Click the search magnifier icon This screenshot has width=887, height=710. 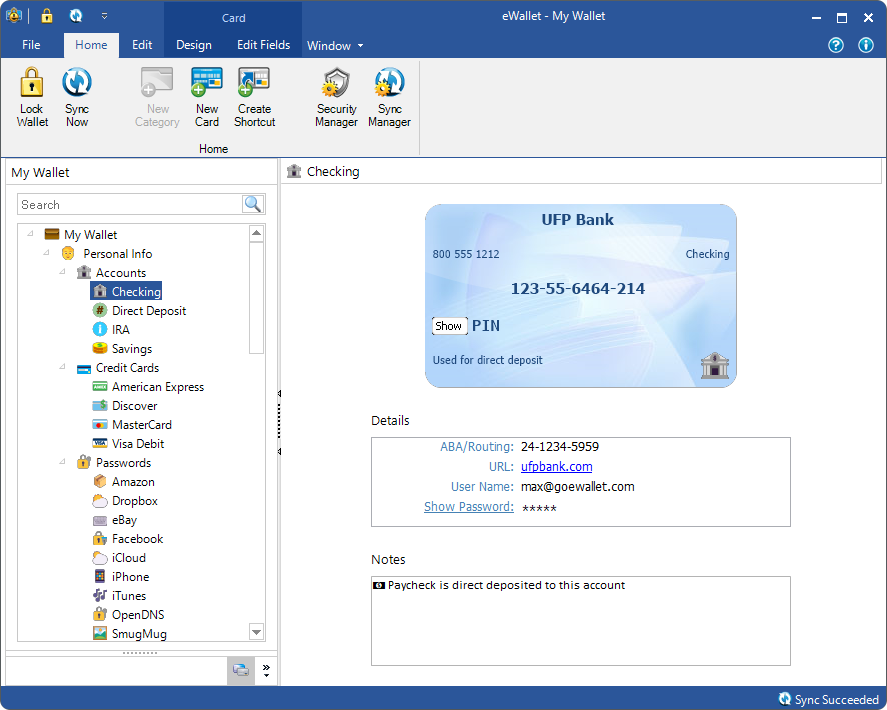click(x=253, y=204)
